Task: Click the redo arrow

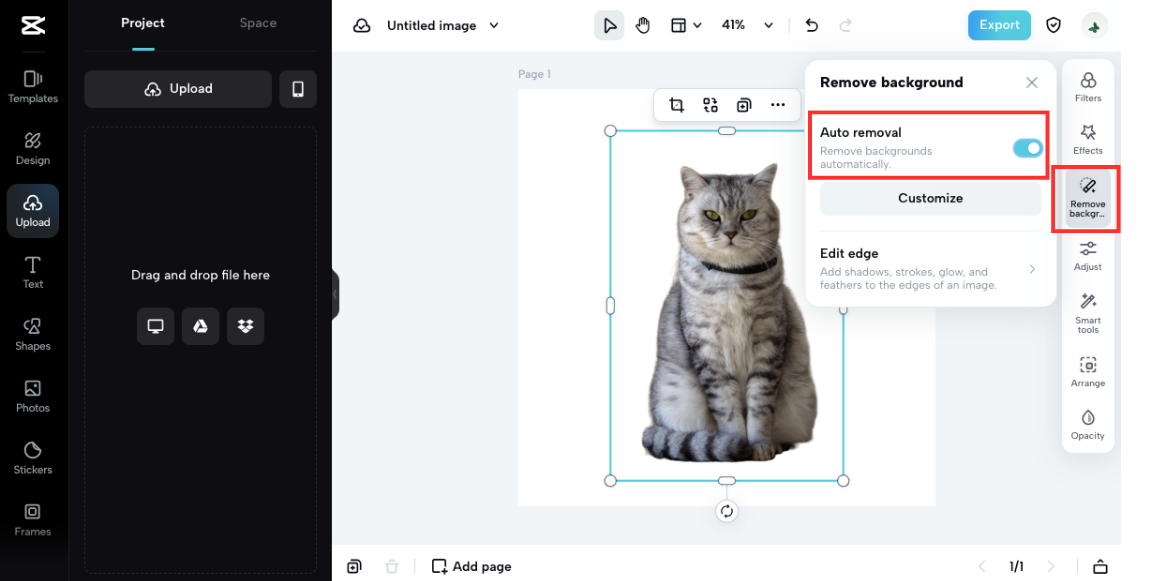Action: click(x=846, y=25)
